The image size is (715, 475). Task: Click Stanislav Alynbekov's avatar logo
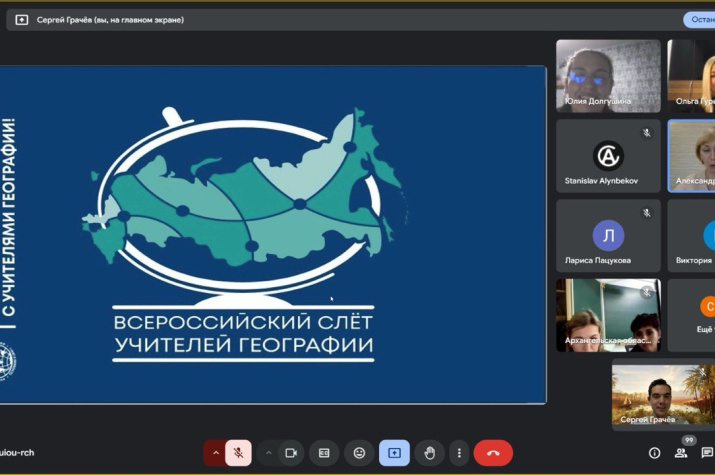pyautogui.click(x=608, y=155)
